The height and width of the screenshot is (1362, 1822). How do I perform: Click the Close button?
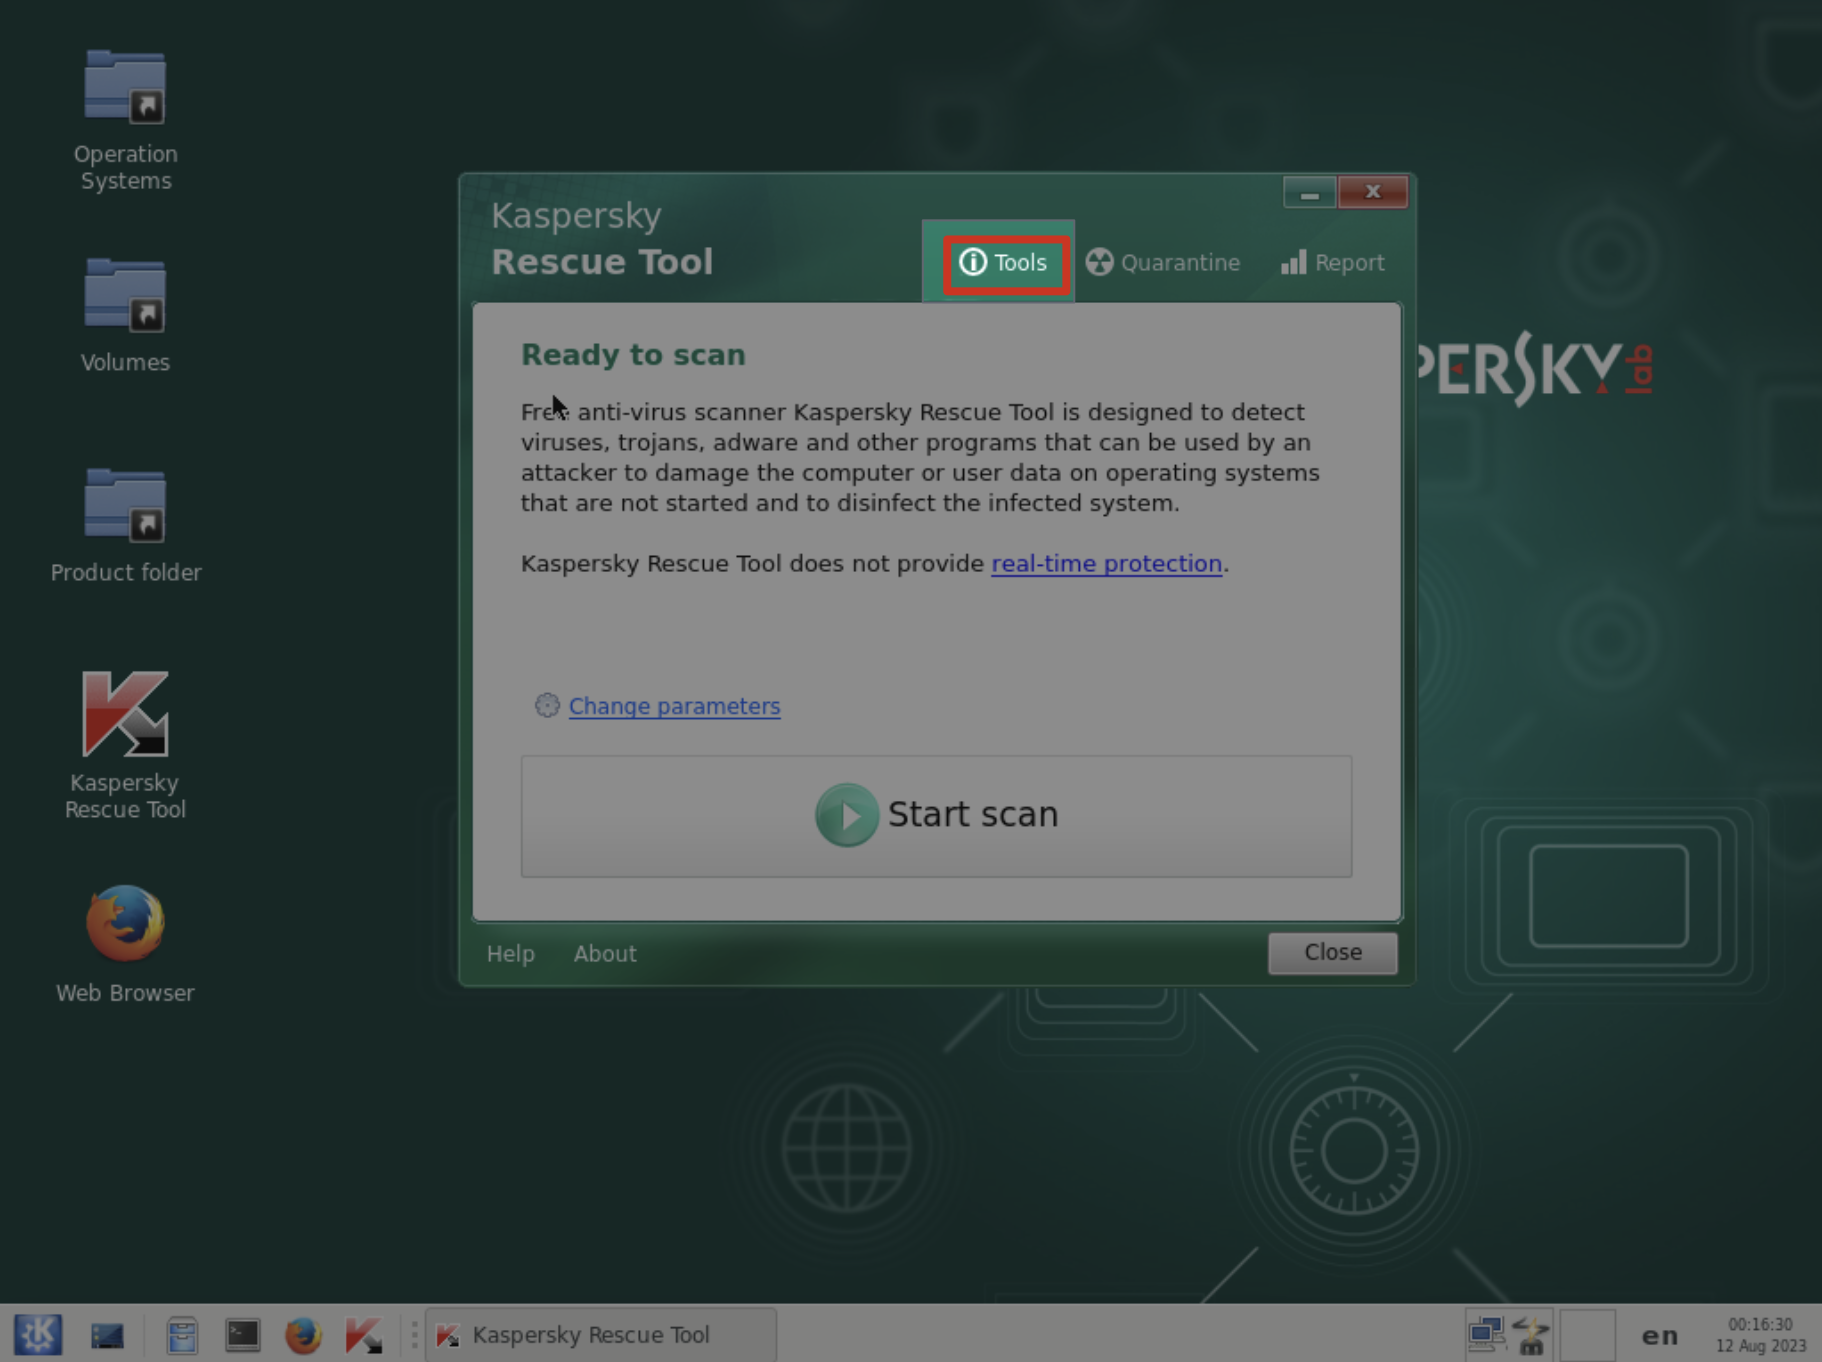point(1332,953)
